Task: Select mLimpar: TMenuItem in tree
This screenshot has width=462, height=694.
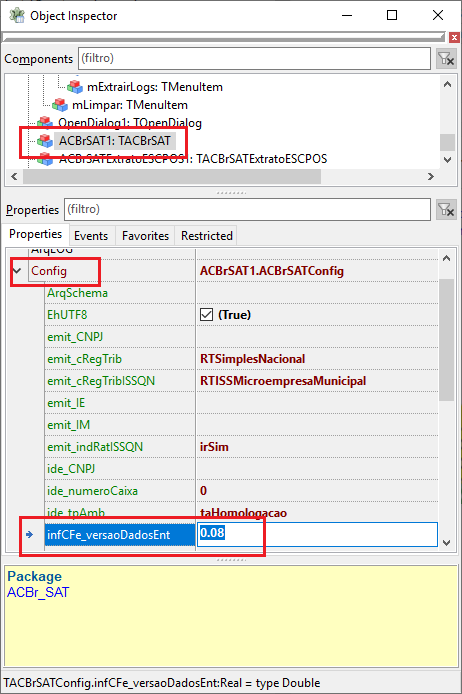Action: coord(130,105)
